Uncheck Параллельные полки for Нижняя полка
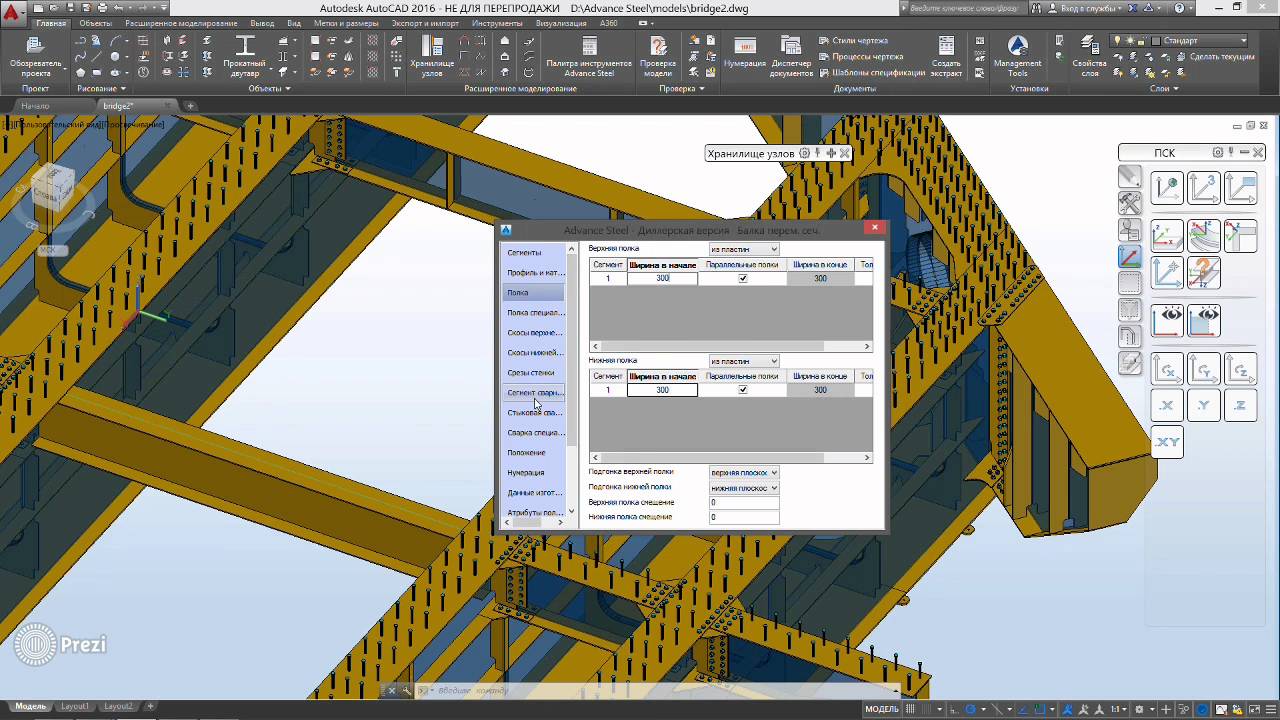 [x=742, y=390]
